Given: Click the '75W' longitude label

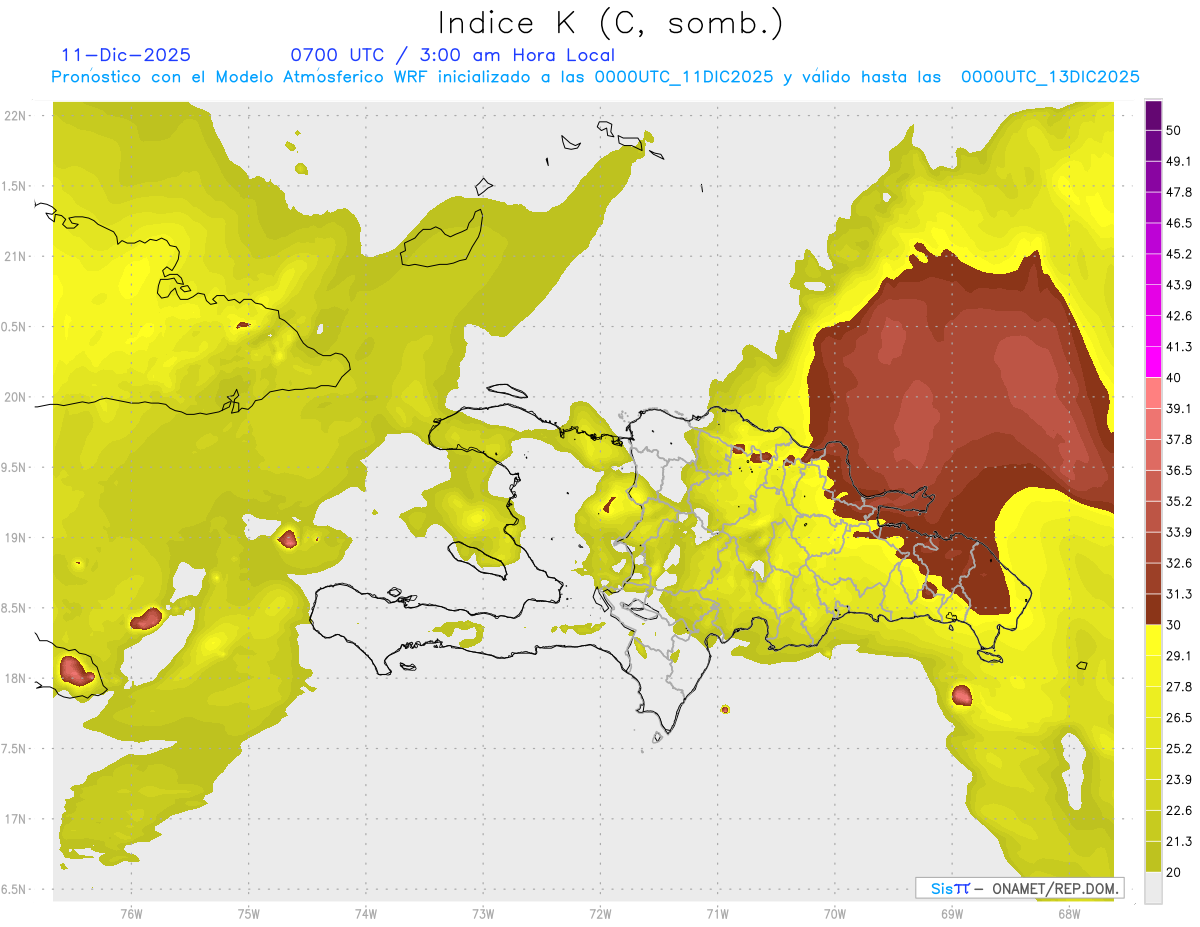Looking at the screenshot, I should pyautogui.click(x=248, y=914).
